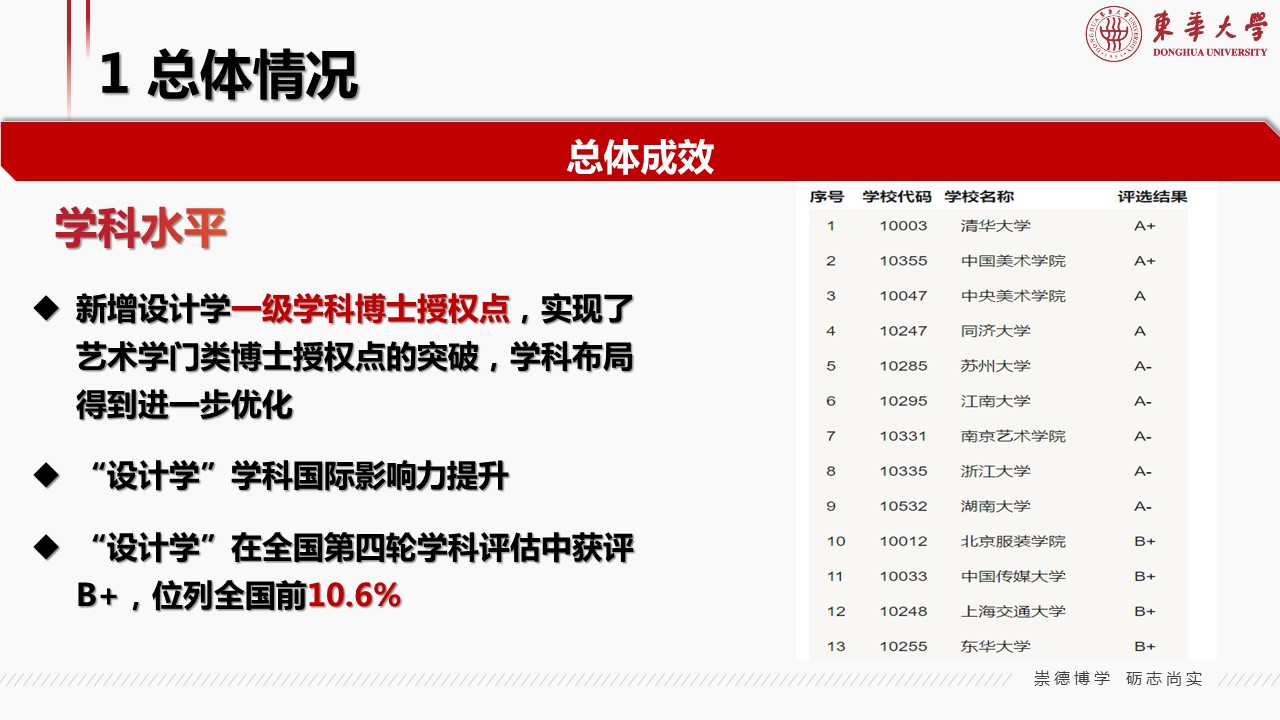The image size is (1280, 720).
Task: Select the 学科水平 subheading
Action: coord(141,229)
